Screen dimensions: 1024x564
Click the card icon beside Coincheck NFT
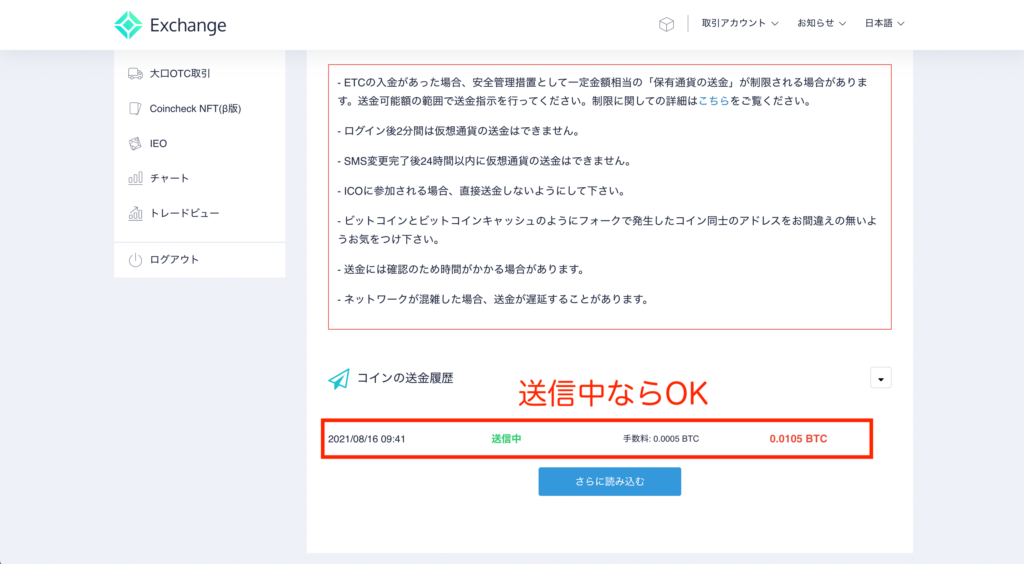pos(135,108)
